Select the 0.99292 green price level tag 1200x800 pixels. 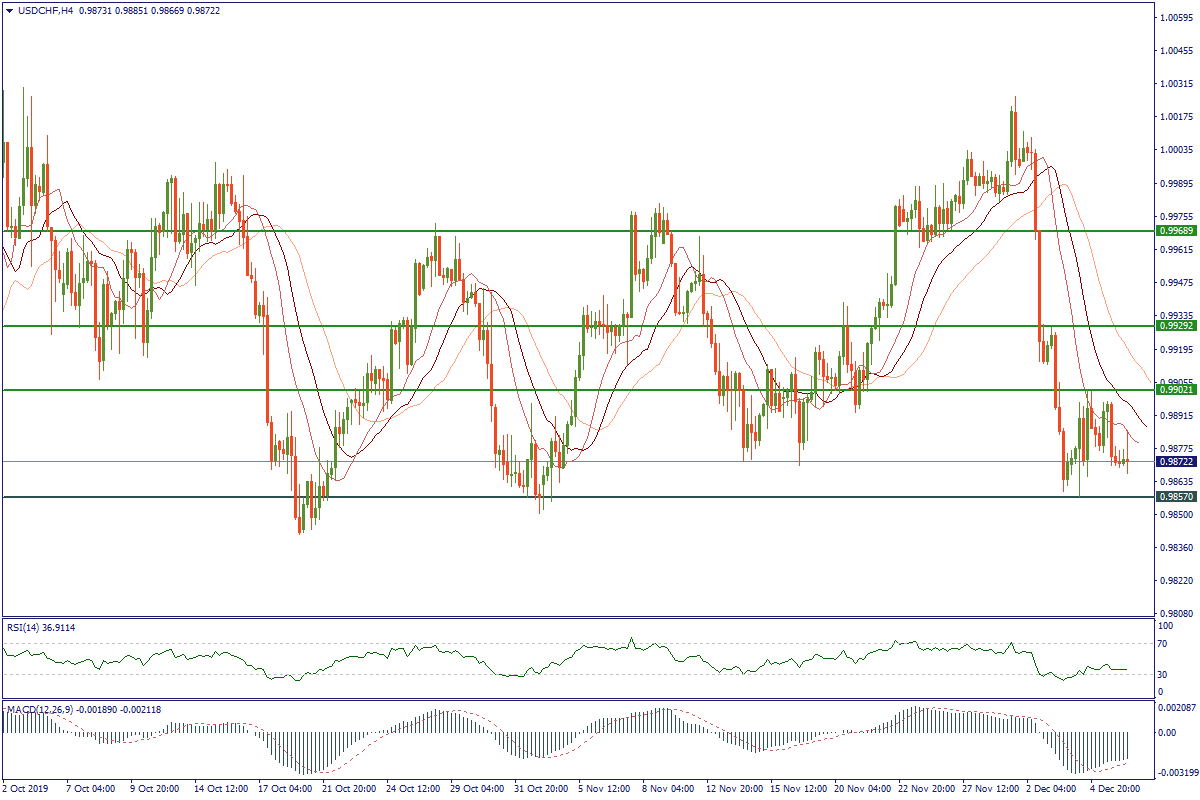click(x=1176, y=326)
